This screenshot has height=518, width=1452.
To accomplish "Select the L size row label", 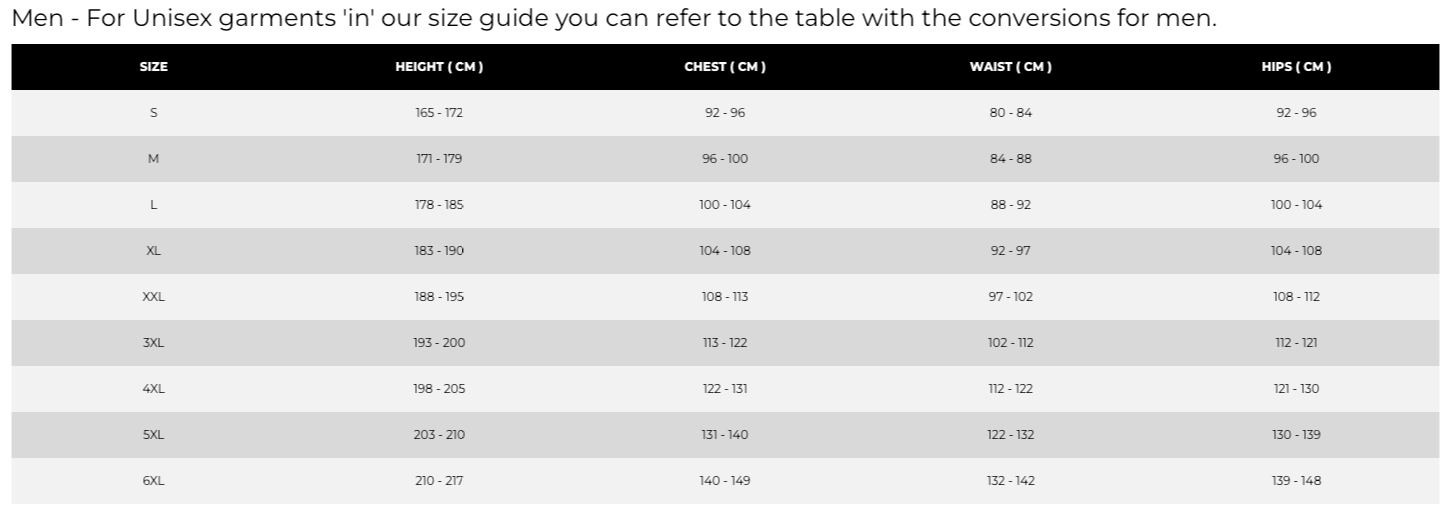I will 153,205.
